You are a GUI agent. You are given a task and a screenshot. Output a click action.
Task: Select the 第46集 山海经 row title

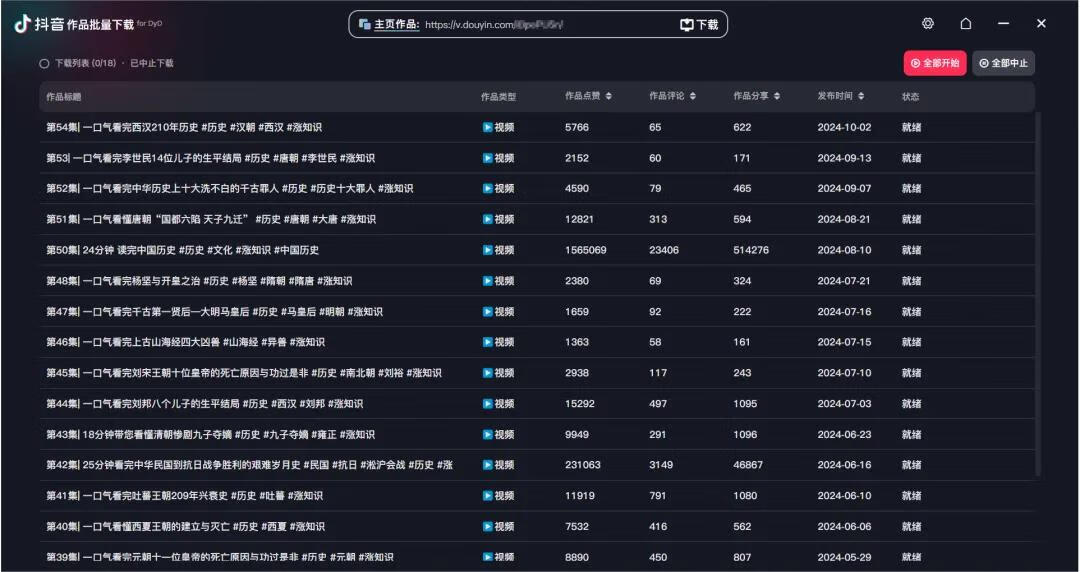click(185, 342)
